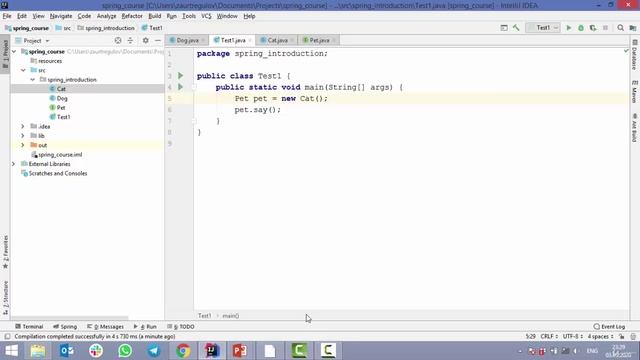The width and height of the screenshot is (640, 360).
Task: Open the 4: Run tool window
Action: tap(145, 327)
